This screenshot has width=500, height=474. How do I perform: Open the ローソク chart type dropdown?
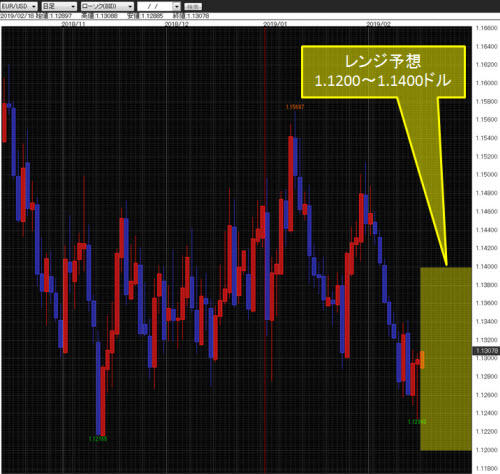pos(107,6)
